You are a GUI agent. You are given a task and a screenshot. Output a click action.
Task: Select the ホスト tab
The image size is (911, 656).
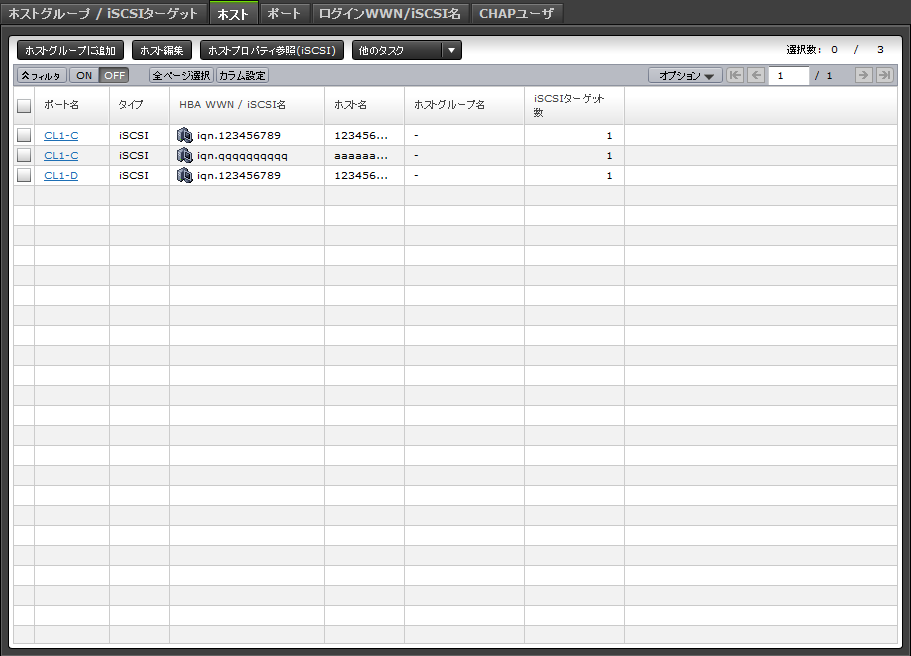[233, 13]
